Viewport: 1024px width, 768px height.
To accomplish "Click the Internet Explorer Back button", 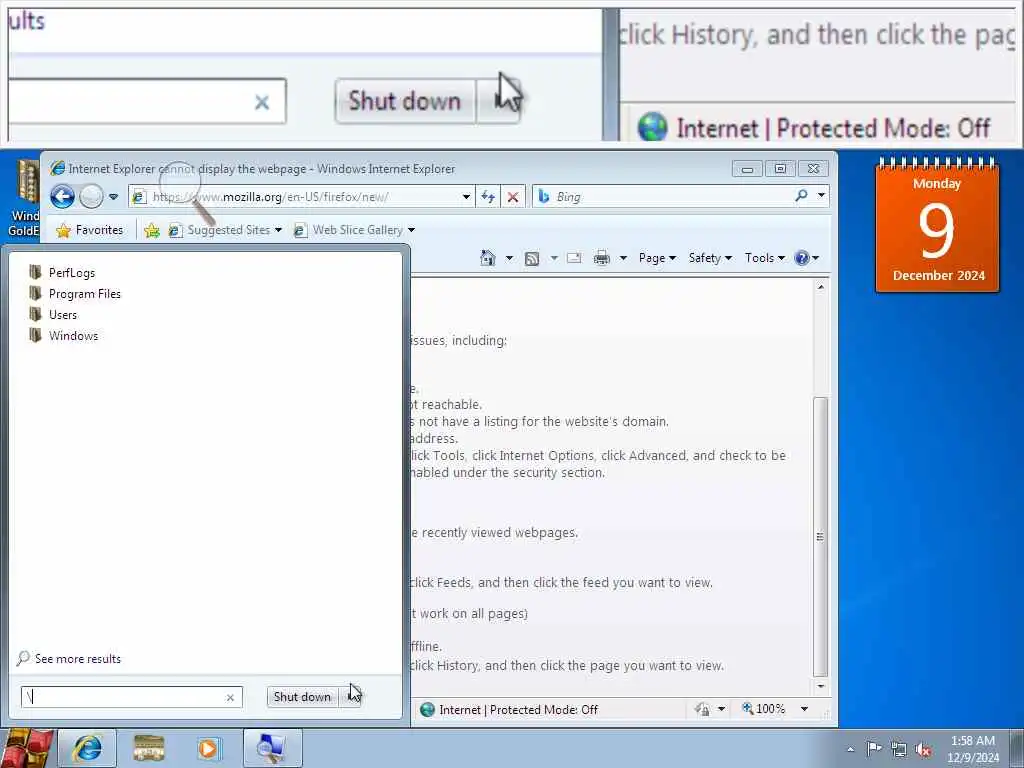I will click(x=62, y=197).
